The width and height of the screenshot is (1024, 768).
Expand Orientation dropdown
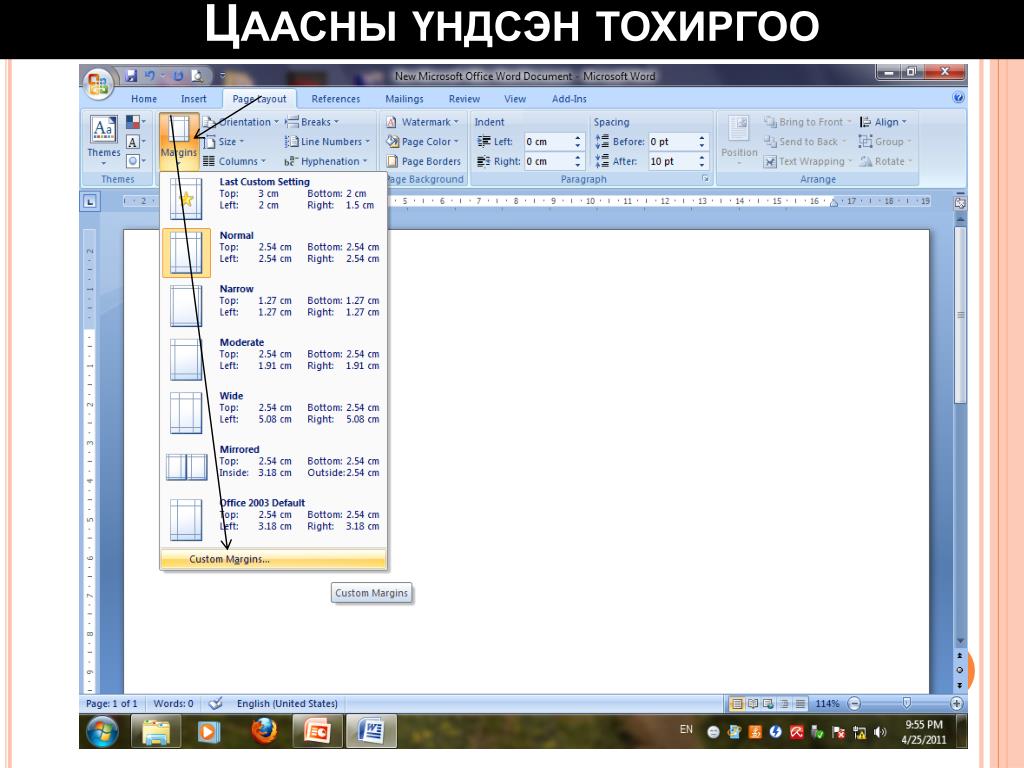[242, 122]
